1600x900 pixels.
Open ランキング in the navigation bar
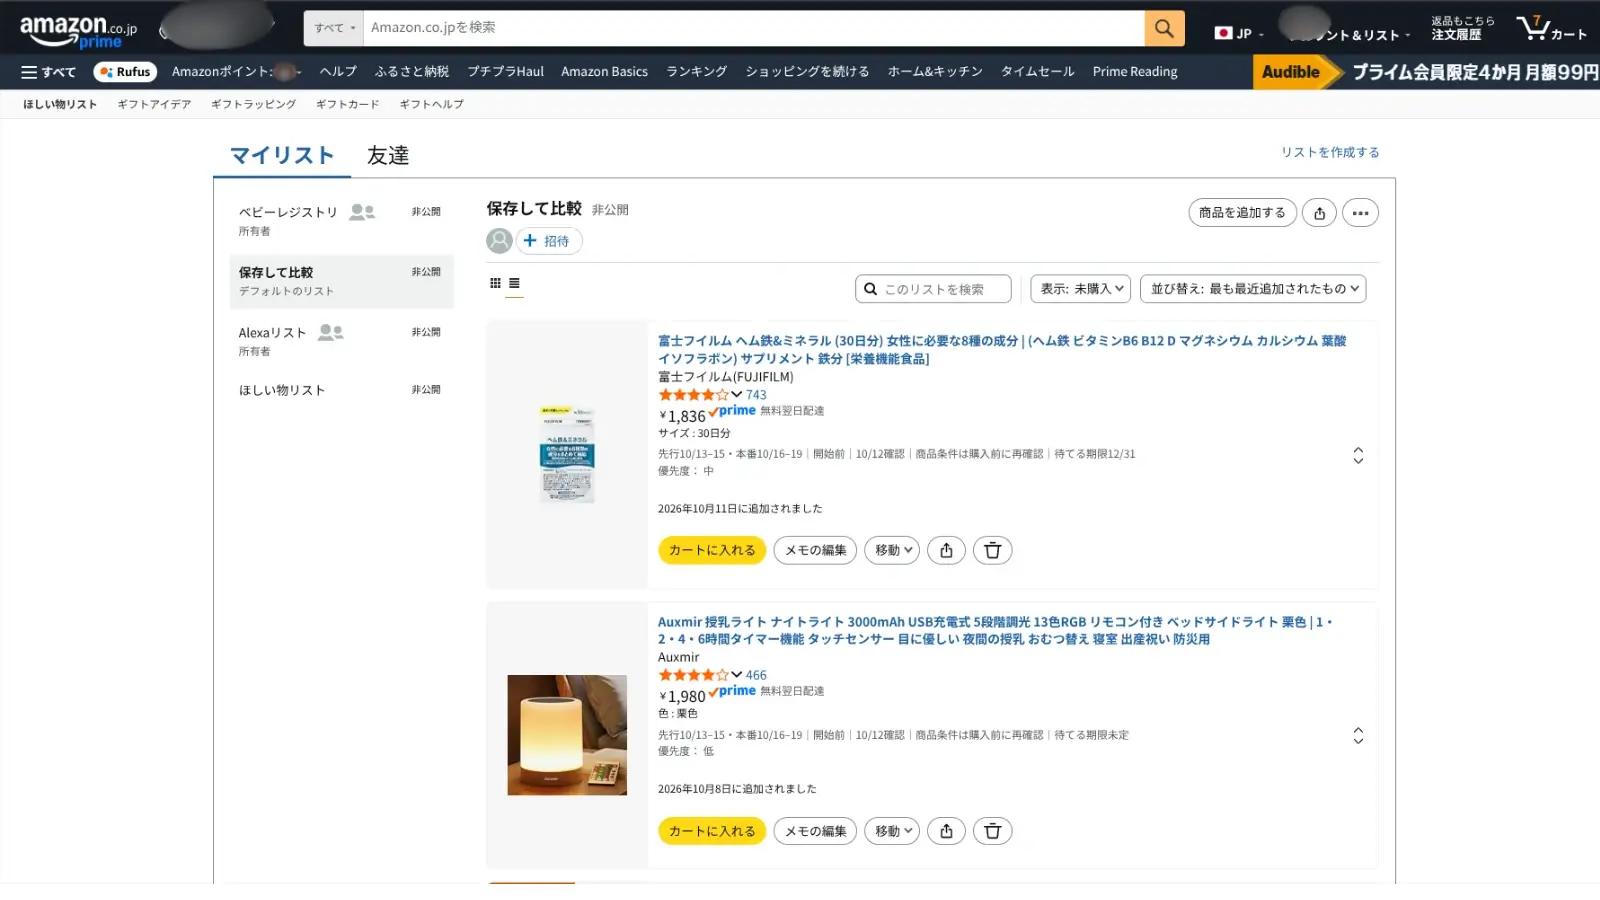coord(697,72)
